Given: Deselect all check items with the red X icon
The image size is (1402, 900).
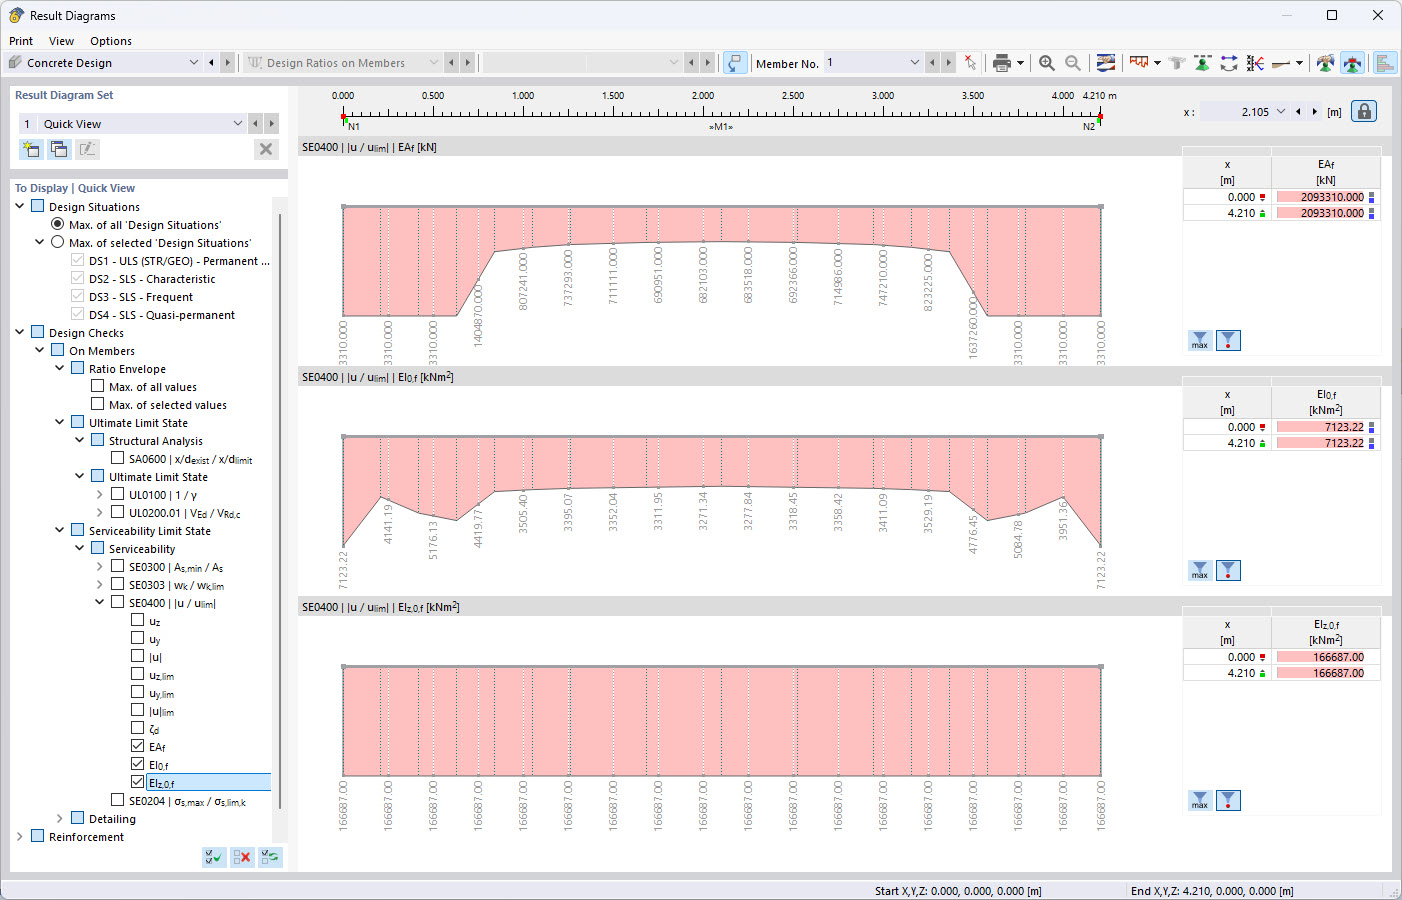Looking at the screenshot, I should coord(241,857).
